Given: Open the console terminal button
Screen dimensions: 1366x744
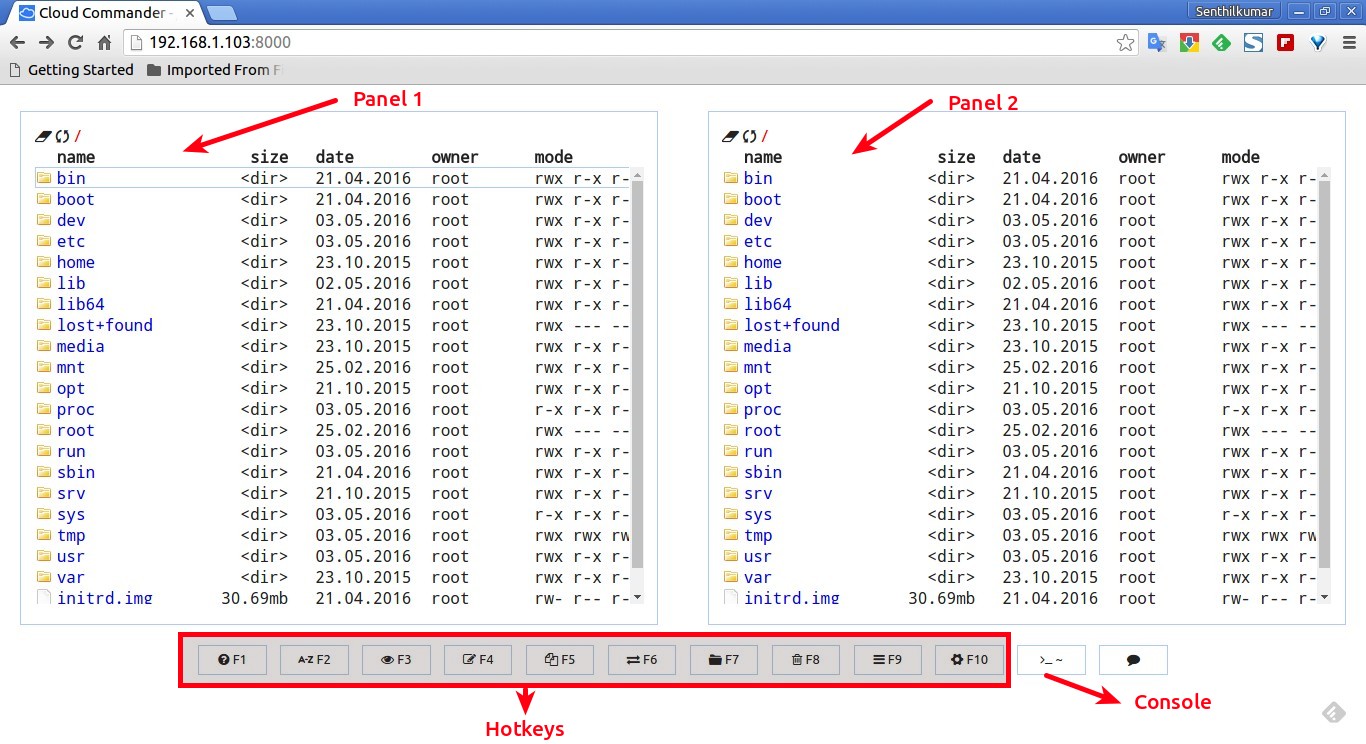Looking at the screenshot, I should (x=1051, y=660).
